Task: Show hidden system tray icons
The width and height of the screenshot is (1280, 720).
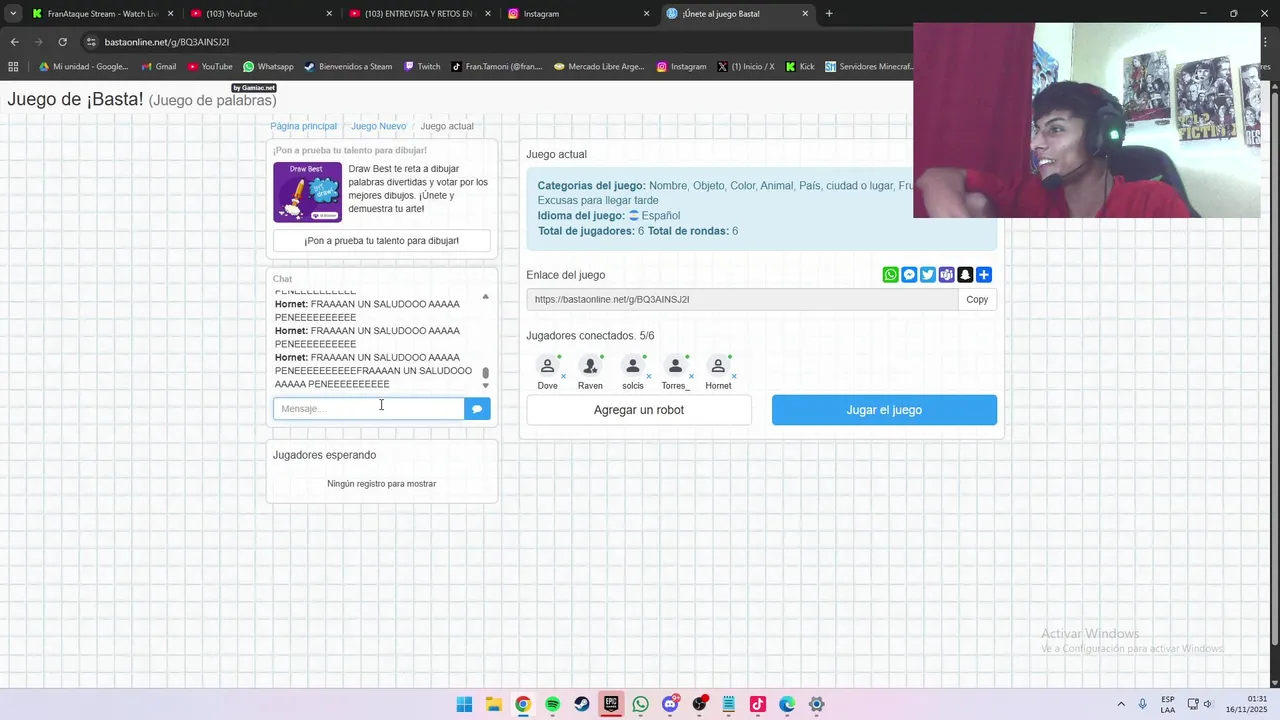Action: 1120,704
